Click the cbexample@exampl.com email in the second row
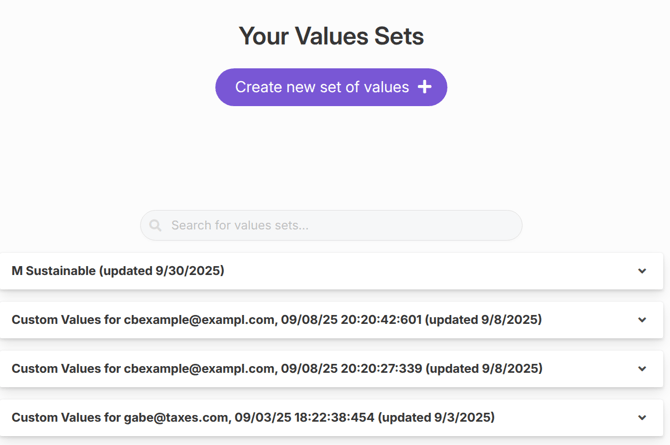 pos(199,320)
